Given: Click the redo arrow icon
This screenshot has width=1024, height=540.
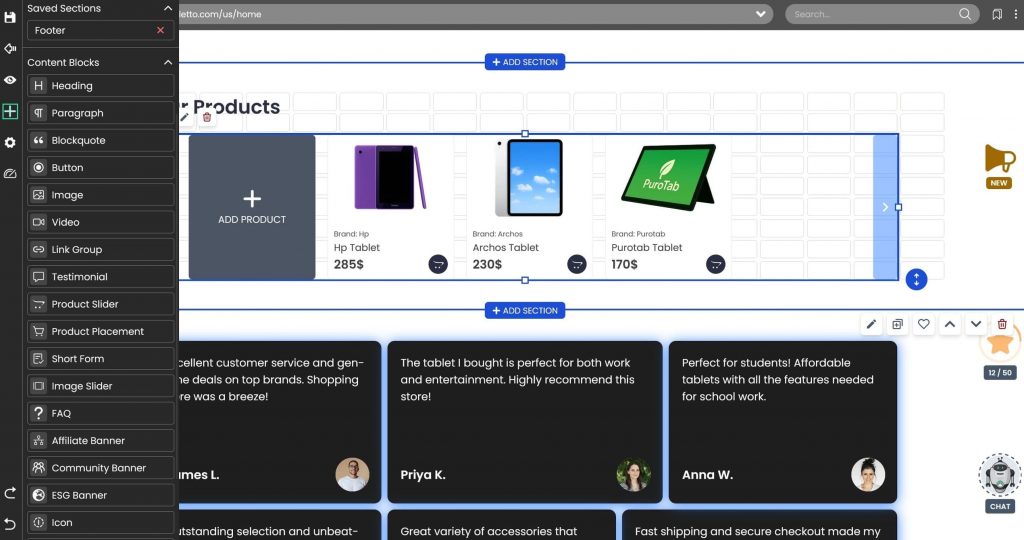Looking at the screenshot, I should pos(10,493).
